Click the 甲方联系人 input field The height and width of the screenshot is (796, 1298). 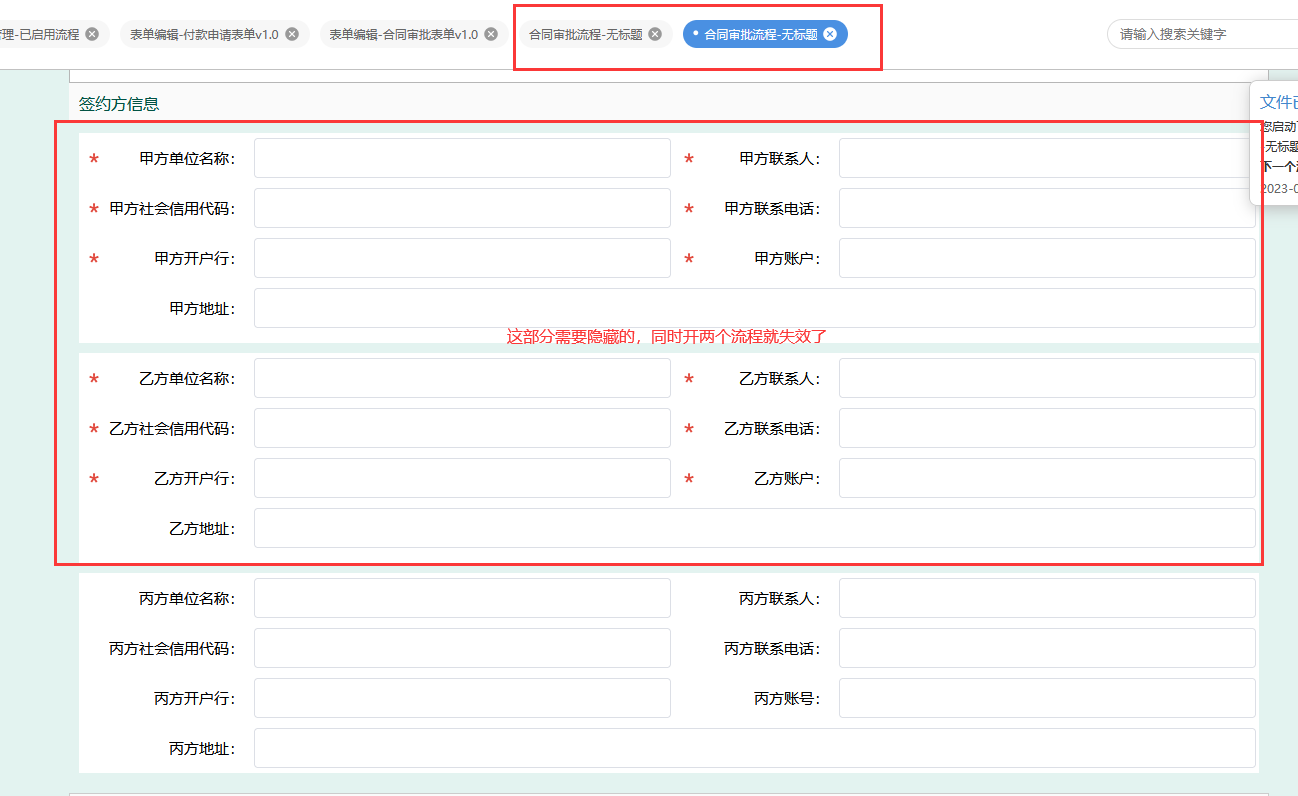tap(1047, 158)
